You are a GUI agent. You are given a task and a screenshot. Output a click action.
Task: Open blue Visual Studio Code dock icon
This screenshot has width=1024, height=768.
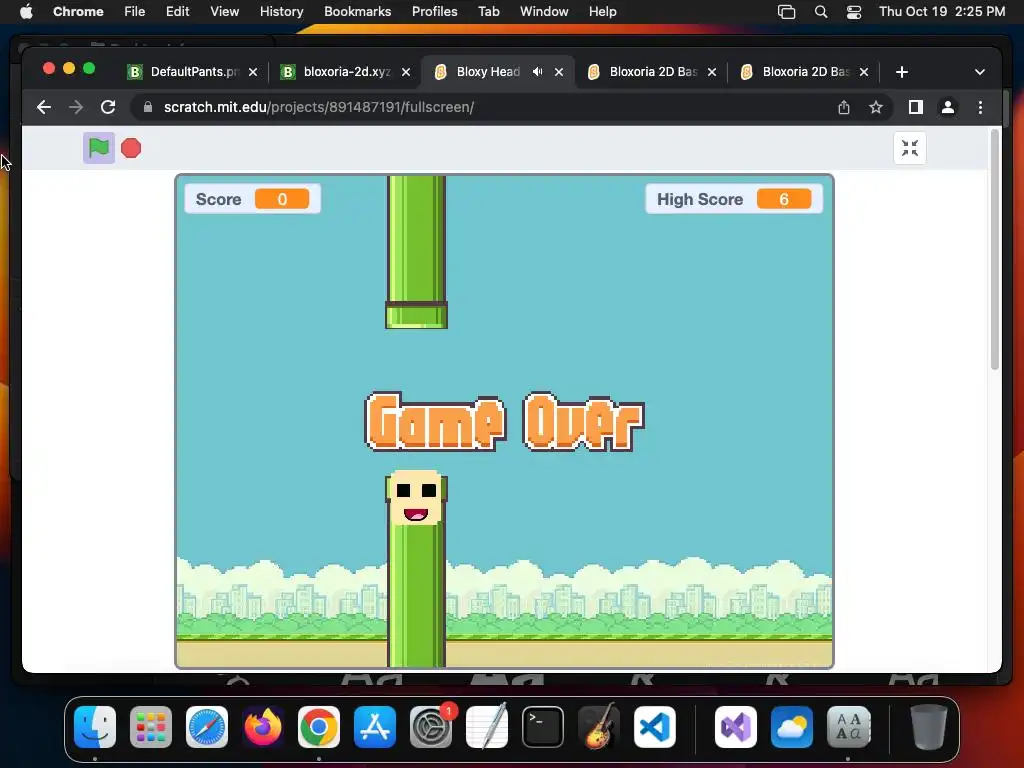[655, 727]
